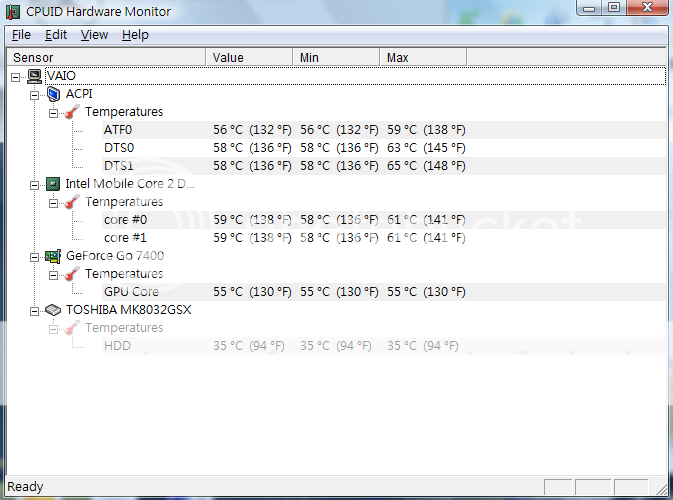Open the Help menu

(x=135, y=35)
